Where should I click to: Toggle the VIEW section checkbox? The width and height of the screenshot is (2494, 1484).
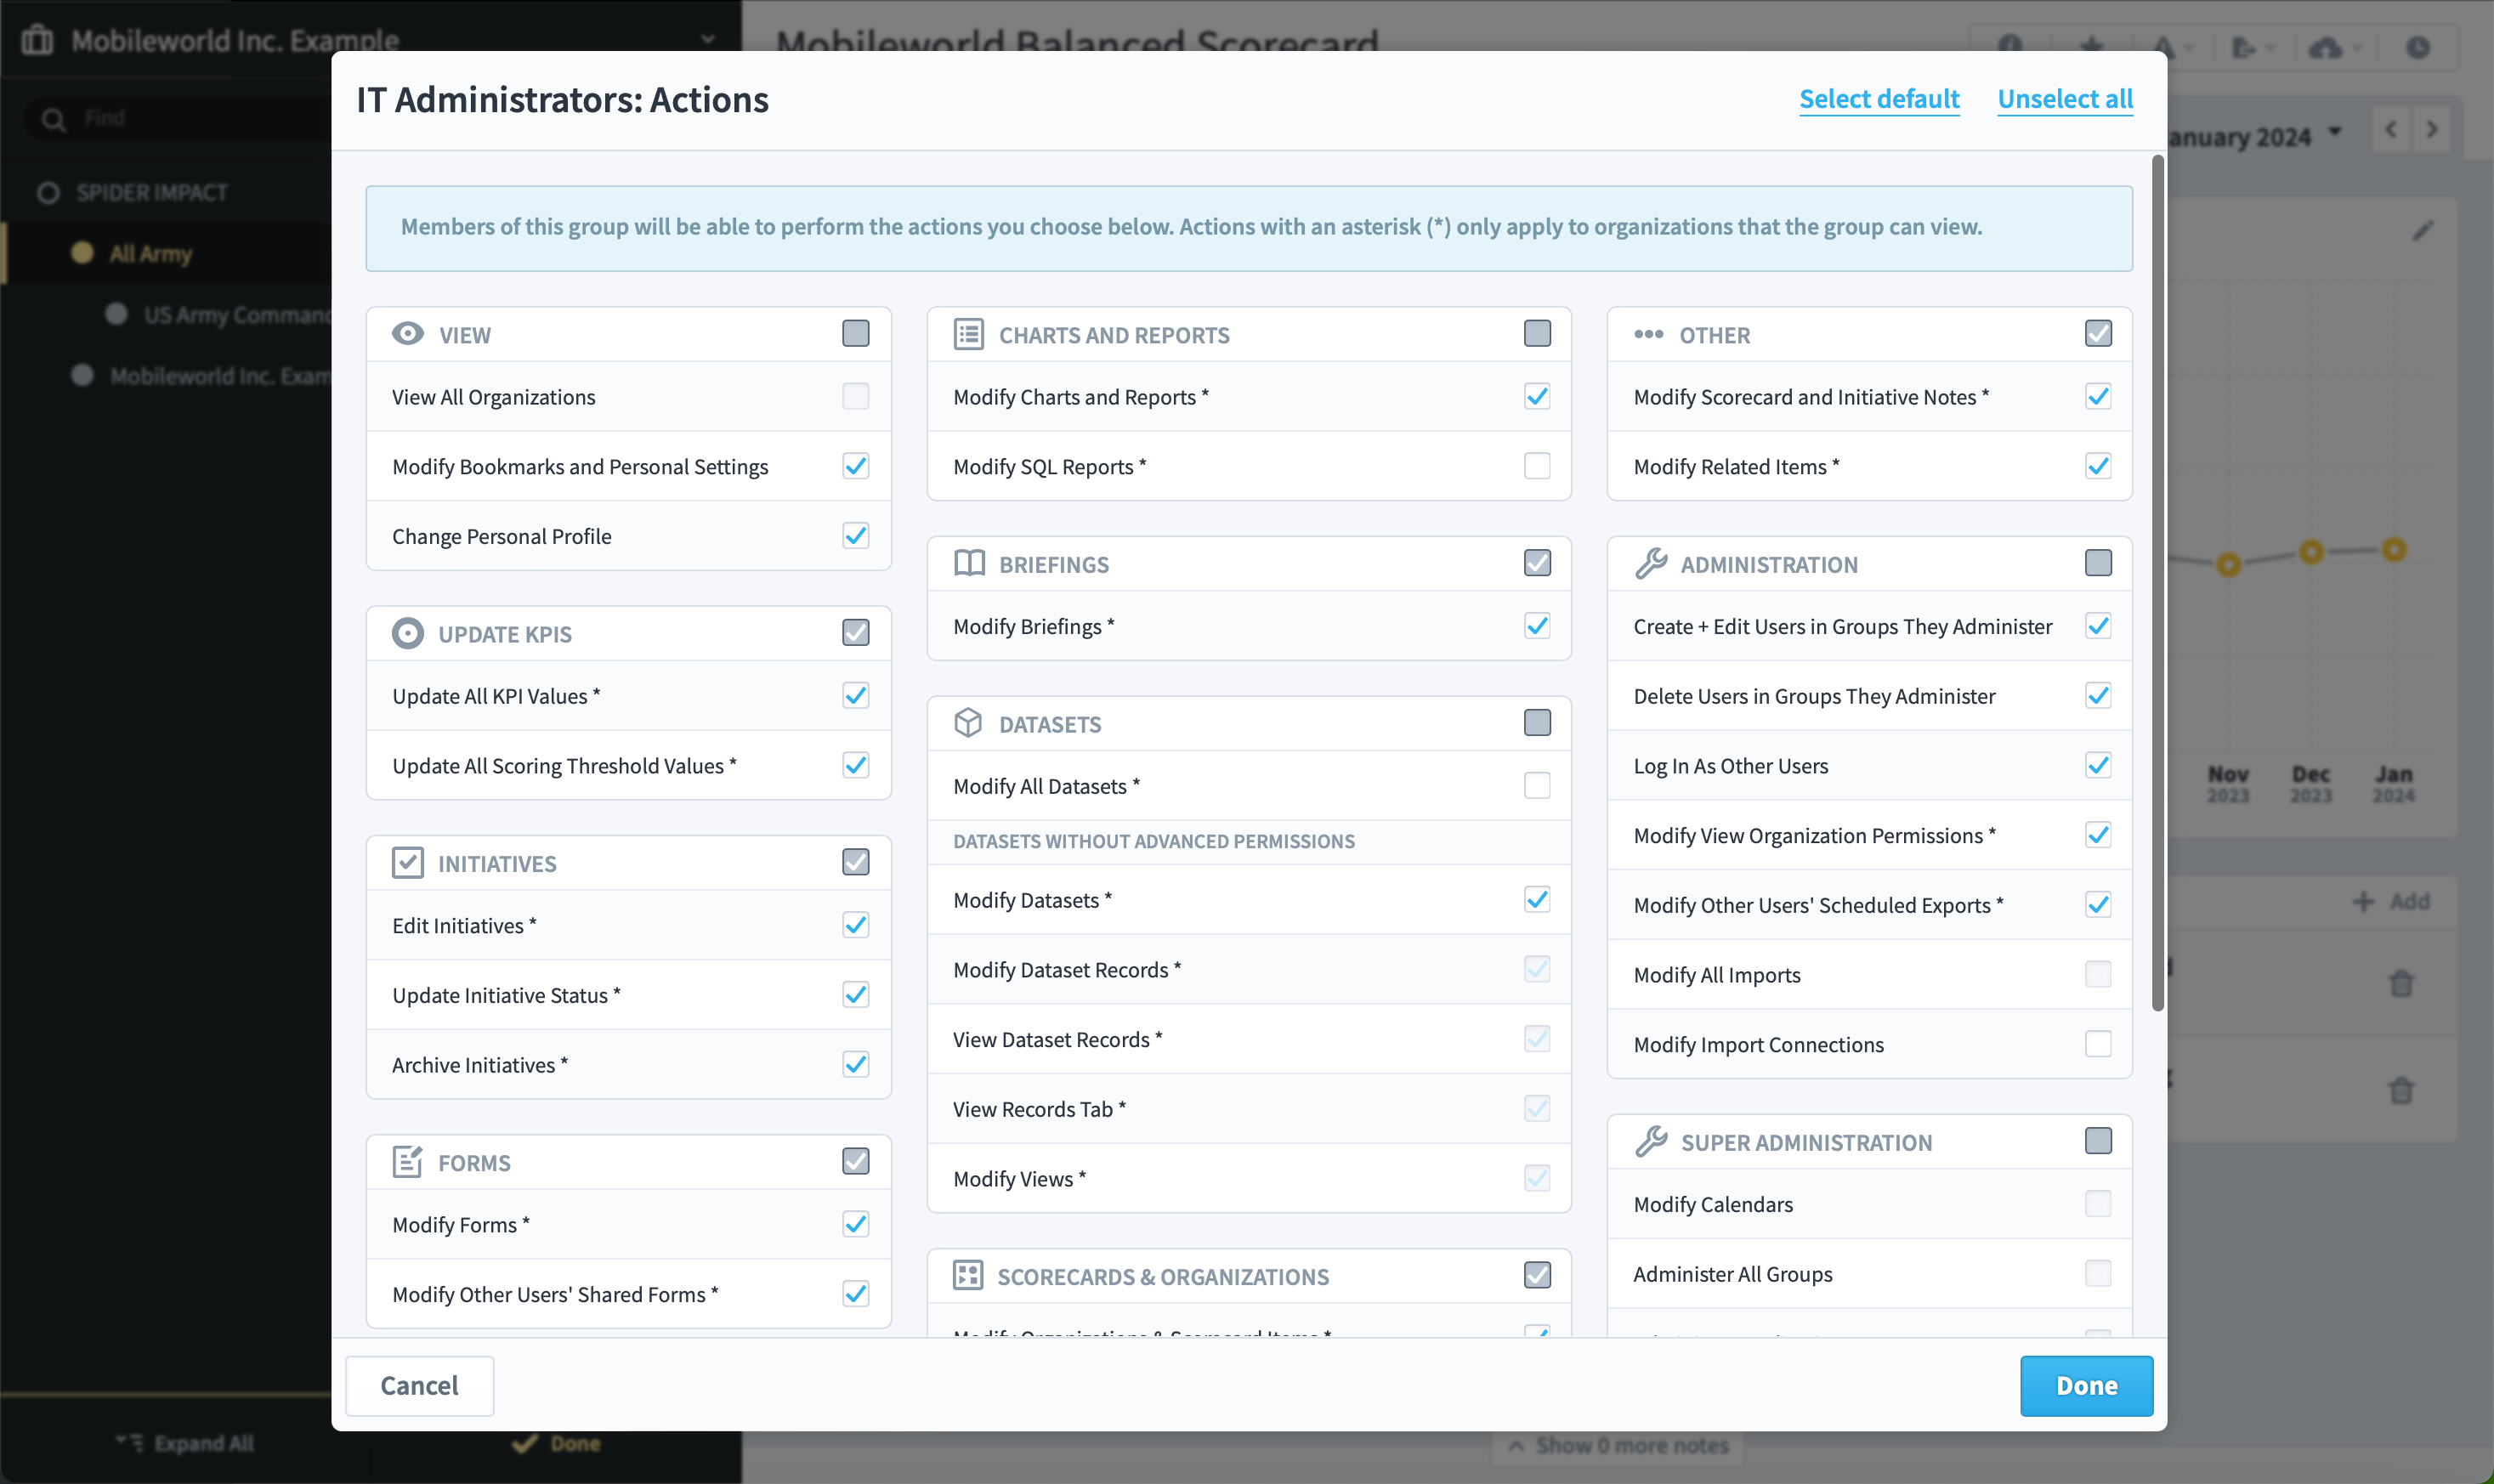(855, 333)
